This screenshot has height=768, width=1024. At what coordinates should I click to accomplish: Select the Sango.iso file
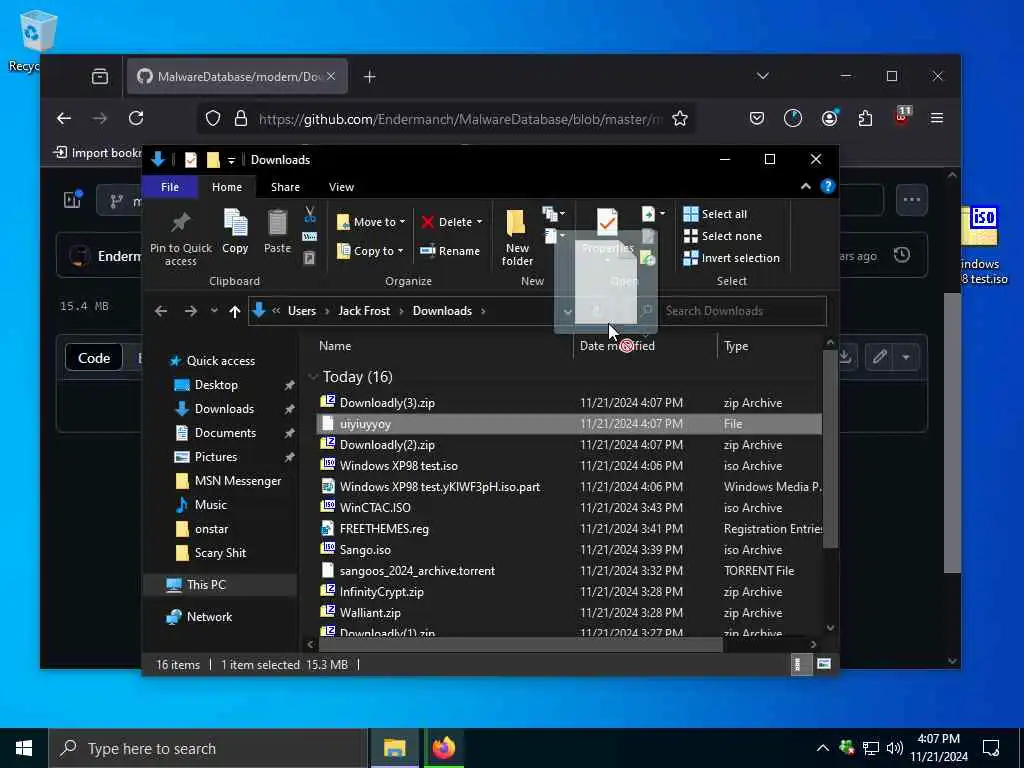tap(365, 550)
